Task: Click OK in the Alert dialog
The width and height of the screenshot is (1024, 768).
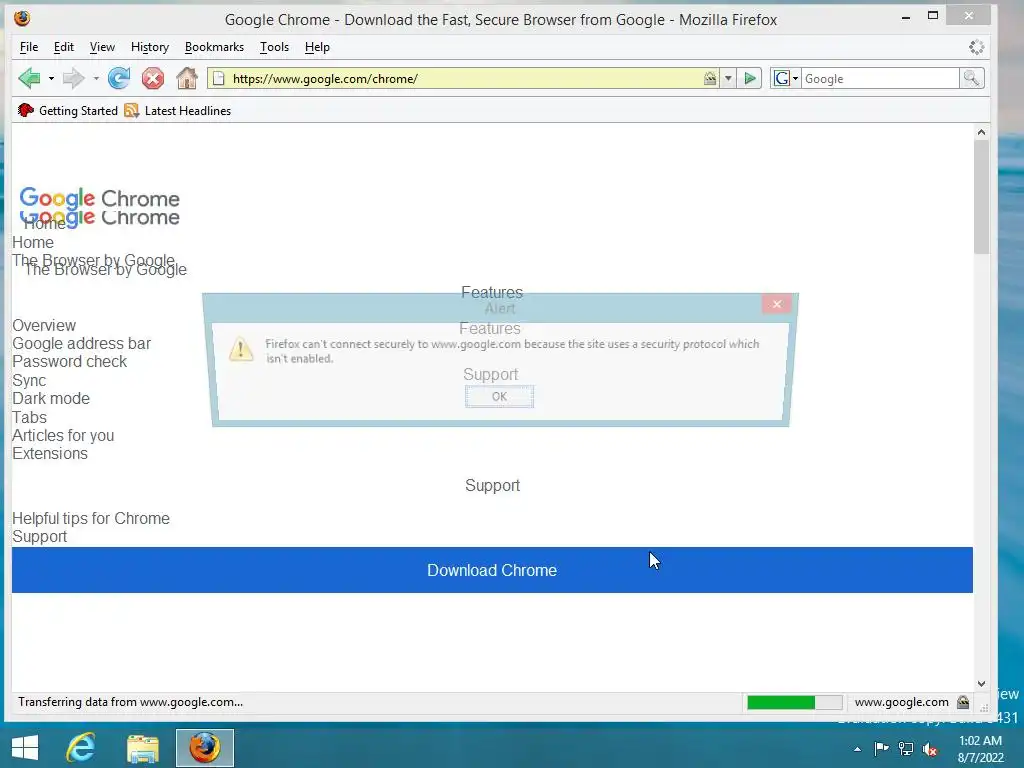Action: click(499, 396)
